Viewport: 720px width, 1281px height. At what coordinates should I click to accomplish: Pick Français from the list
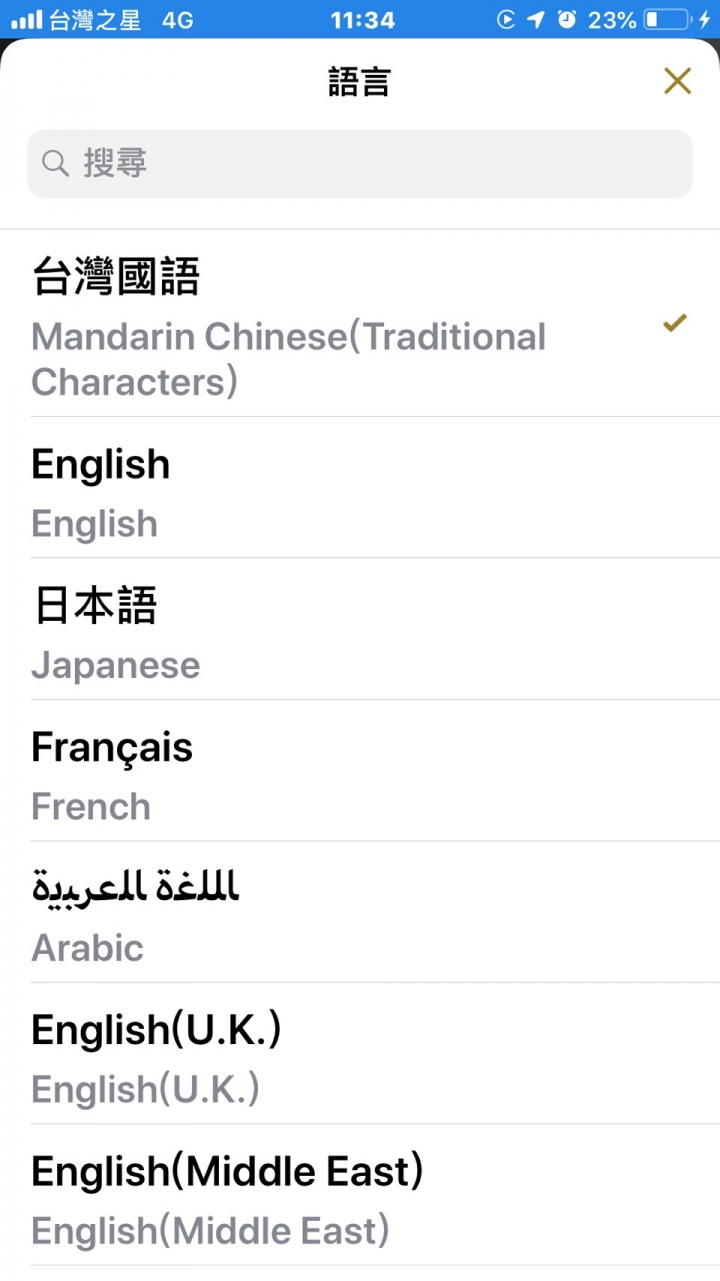click(x=360, y=770)
